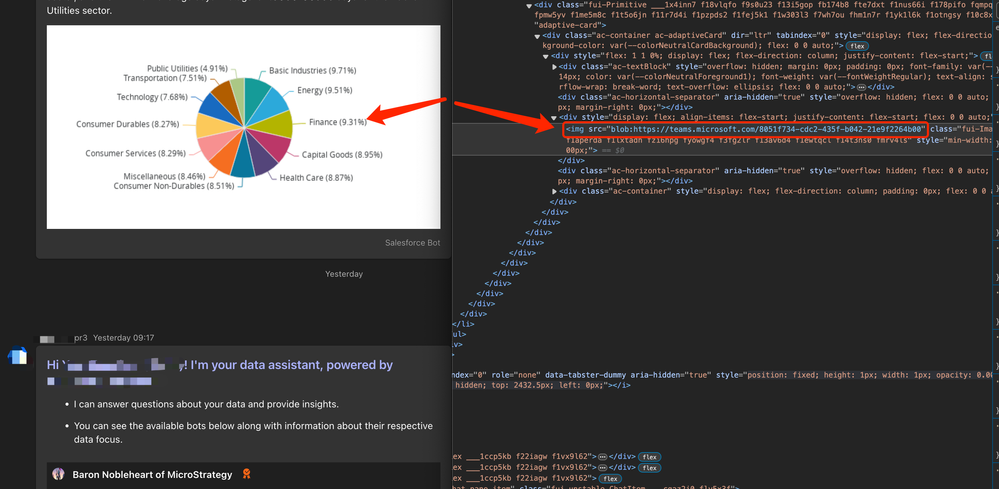Click the teal Basic Industries pie slice
Image resolution: width=999 pixels, height=489 pixels.
tap(256, 93)
